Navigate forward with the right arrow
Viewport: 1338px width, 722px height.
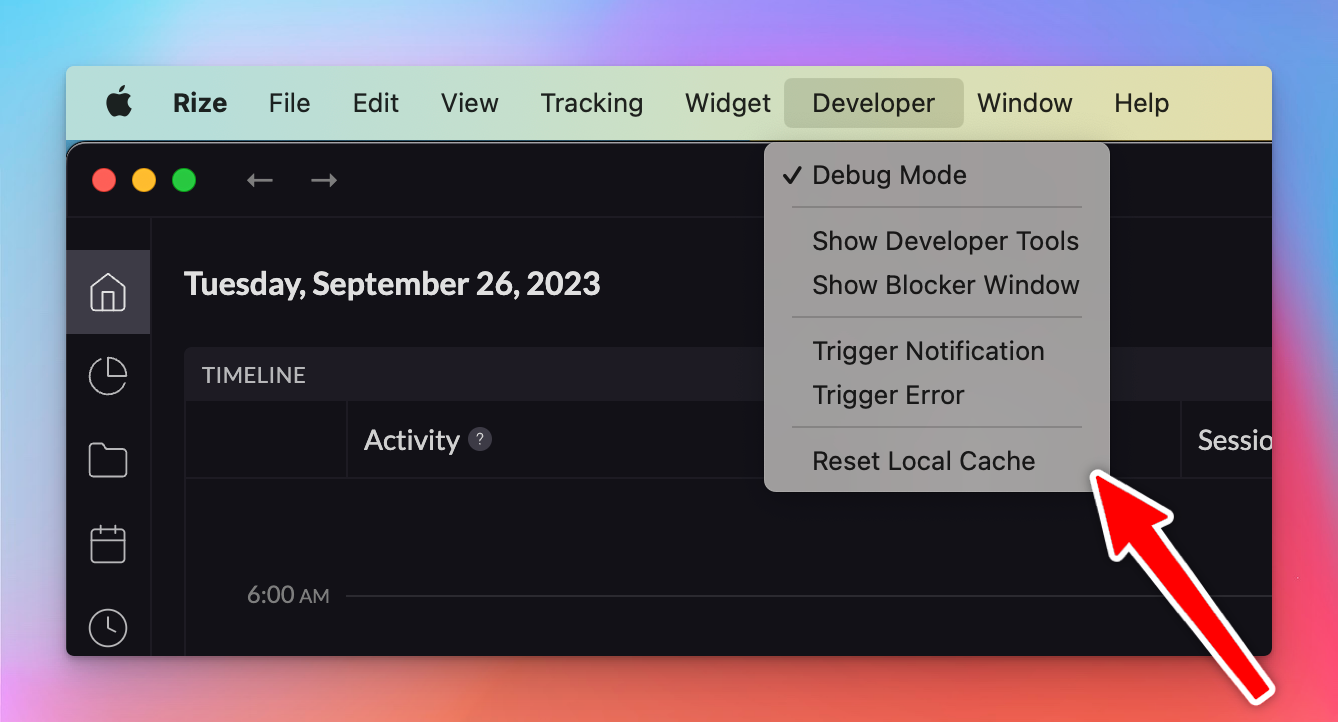(324, 180)
